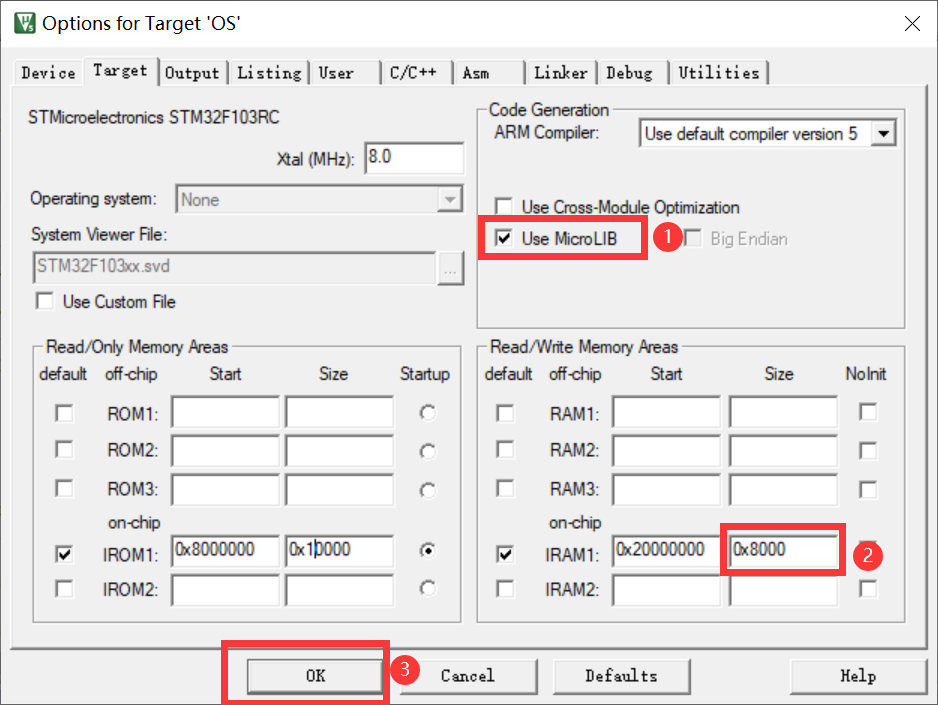Click the ROM3 Size field
Image resolution: width=938 pixels, height=705 pixels.
click(x=339, y=489)
